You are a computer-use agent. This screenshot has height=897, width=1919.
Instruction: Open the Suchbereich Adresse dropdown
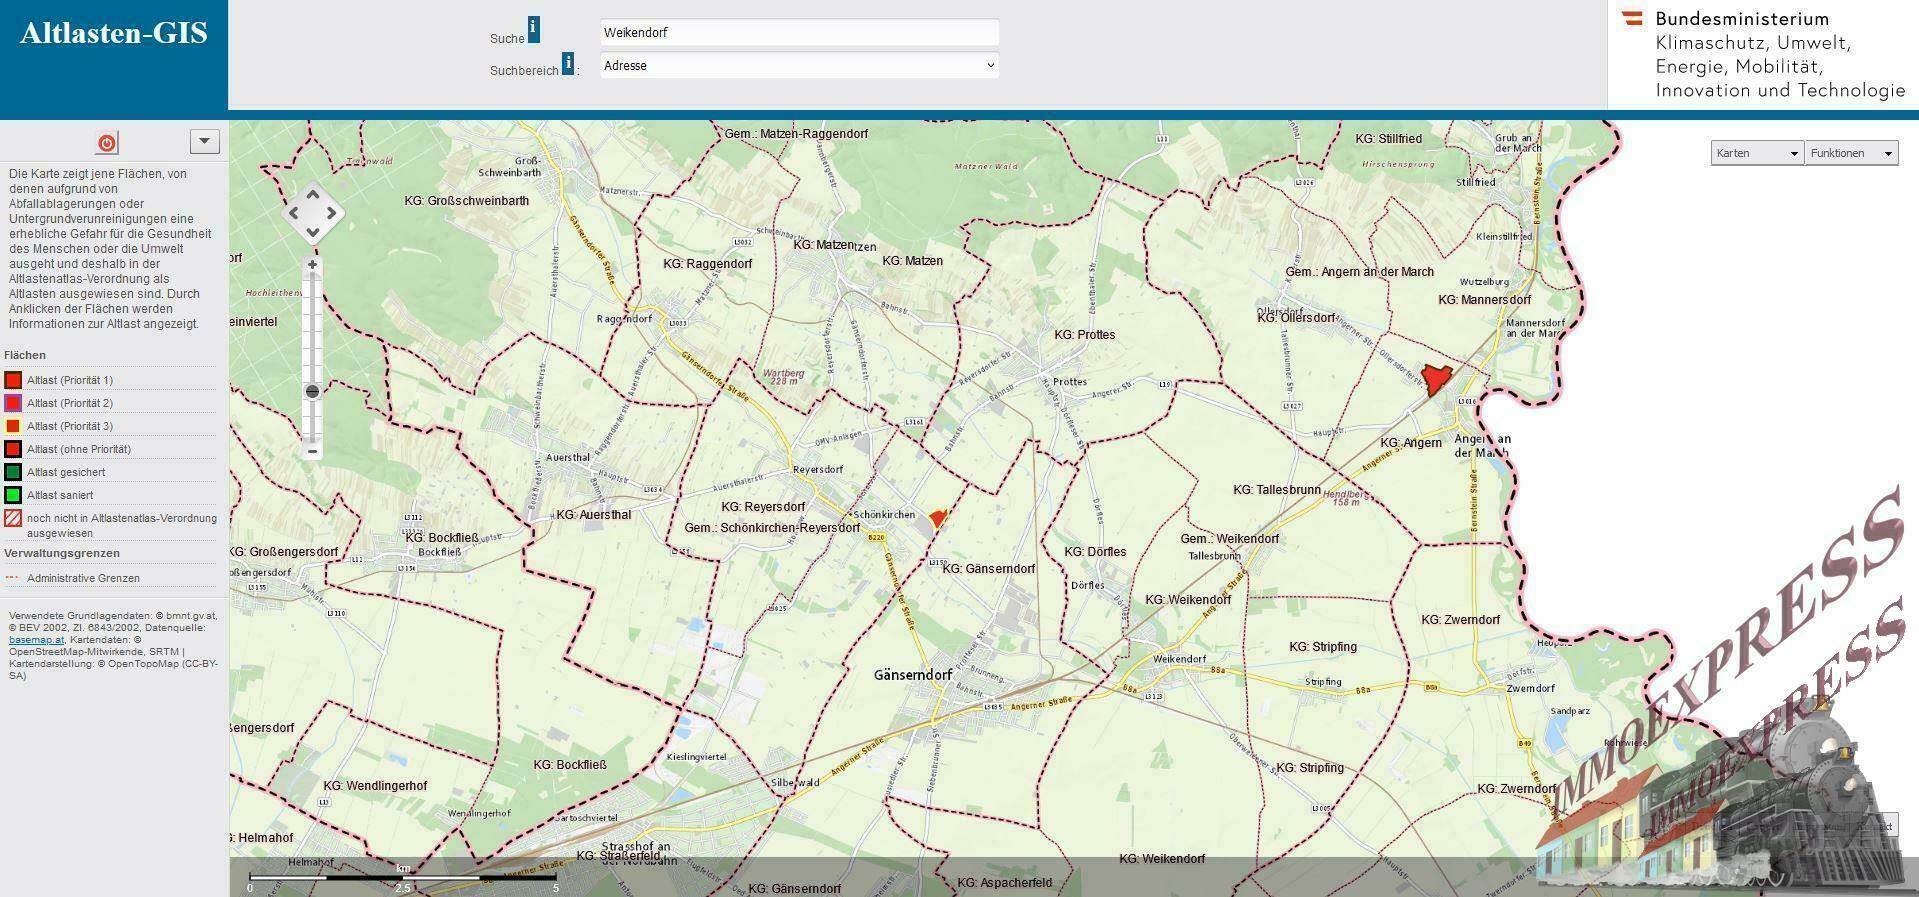point(799,65)
